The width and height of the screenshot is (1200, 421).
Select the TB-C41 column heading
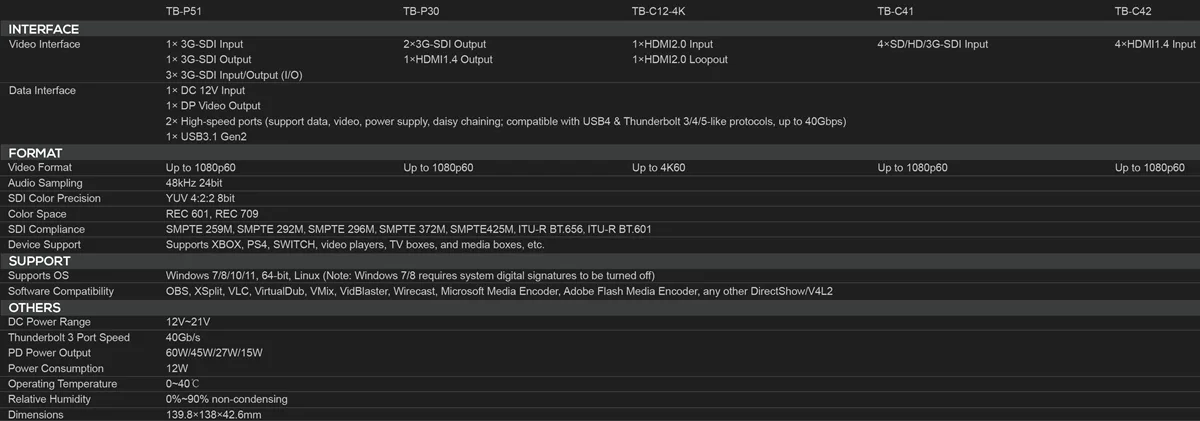pyautogui.click(x=896, y=11)
